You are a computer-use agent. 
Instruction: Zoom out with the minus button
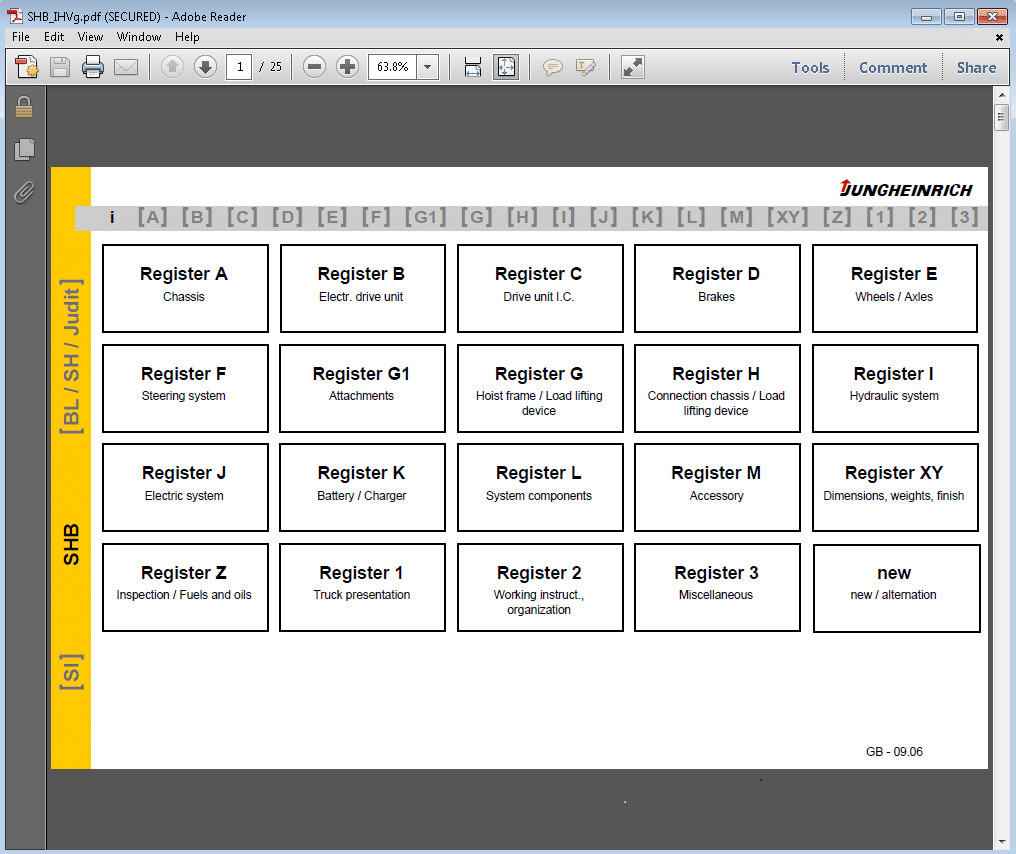click(314, 67)
